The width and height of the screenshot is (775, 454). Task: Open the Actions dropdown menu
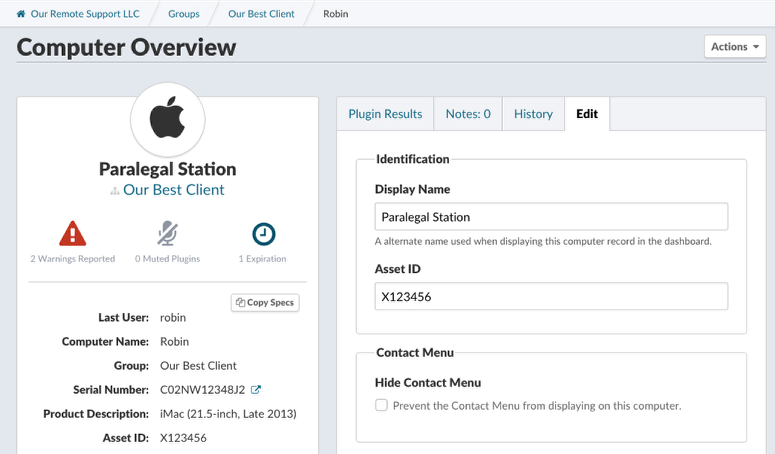tap(735, 46)
